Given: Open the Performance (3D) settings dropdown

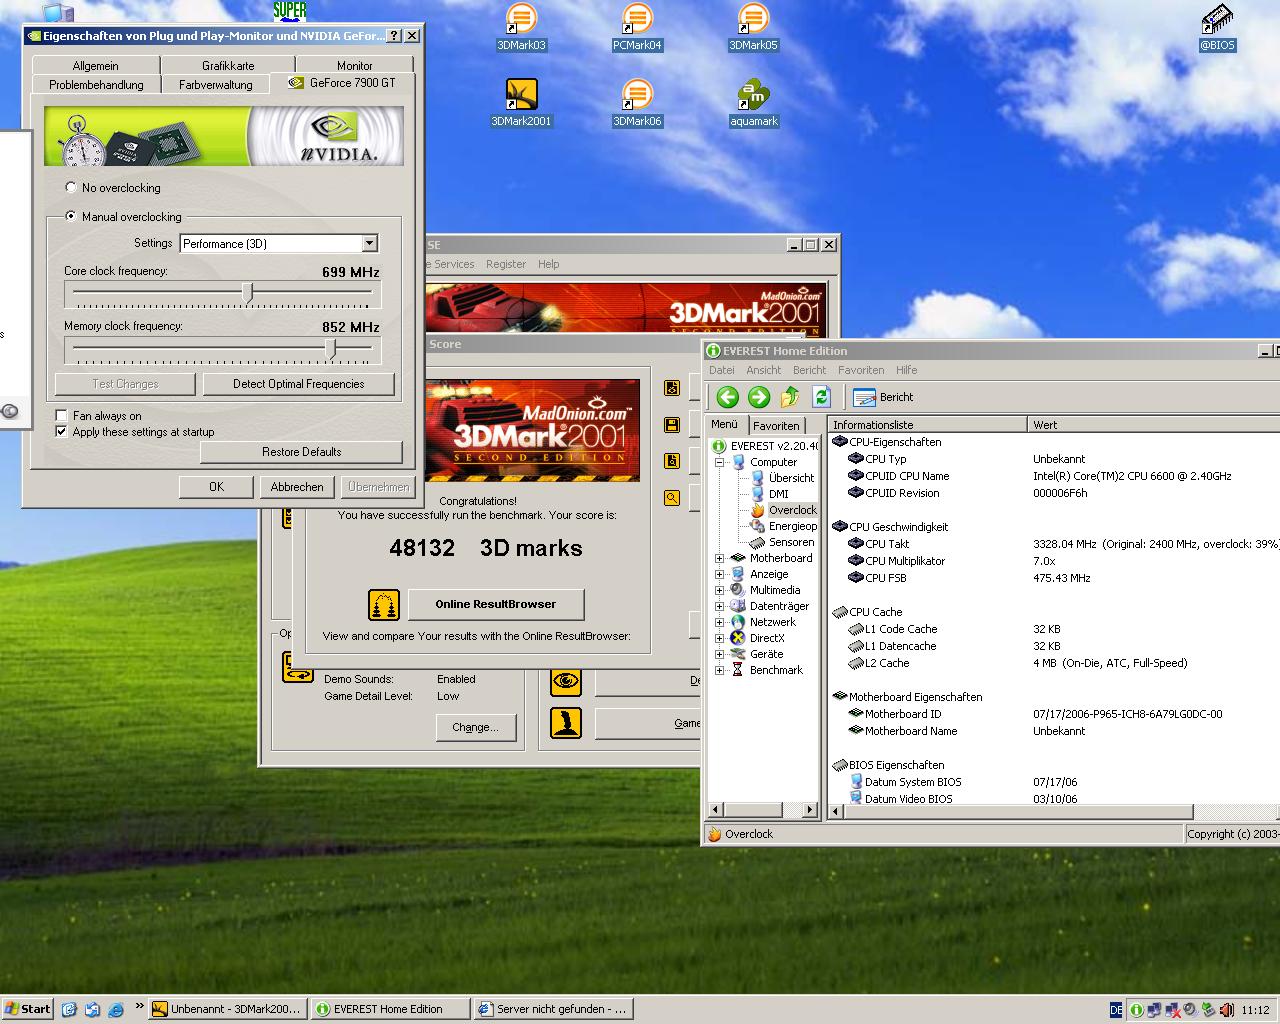Looking at the screenshot, I should click(369, 243).
